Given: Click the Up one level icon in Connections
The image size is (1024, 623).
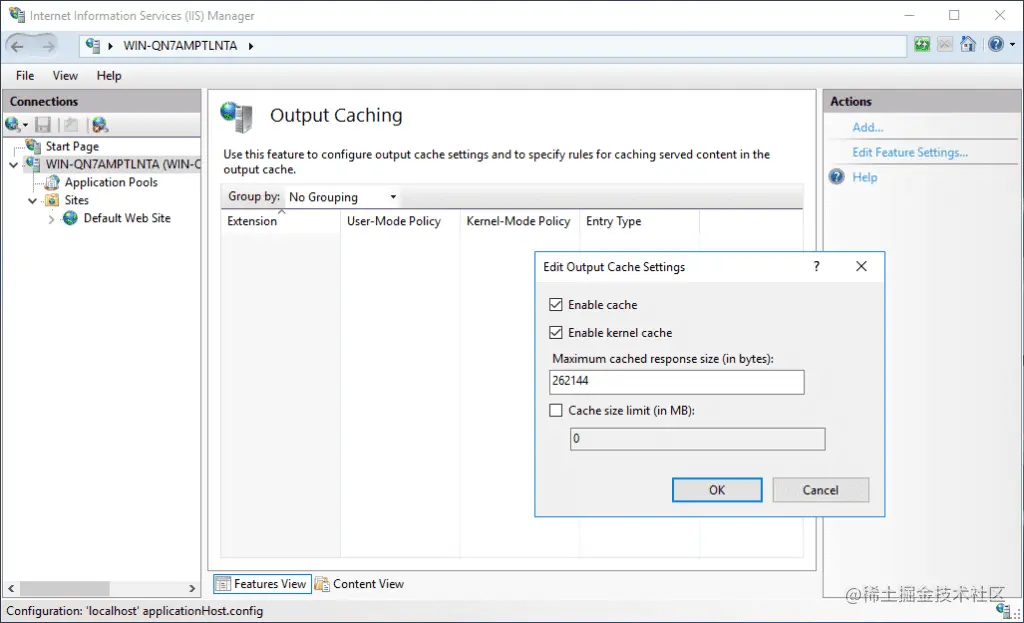Looking at the screenshot, I should [71, 124].
